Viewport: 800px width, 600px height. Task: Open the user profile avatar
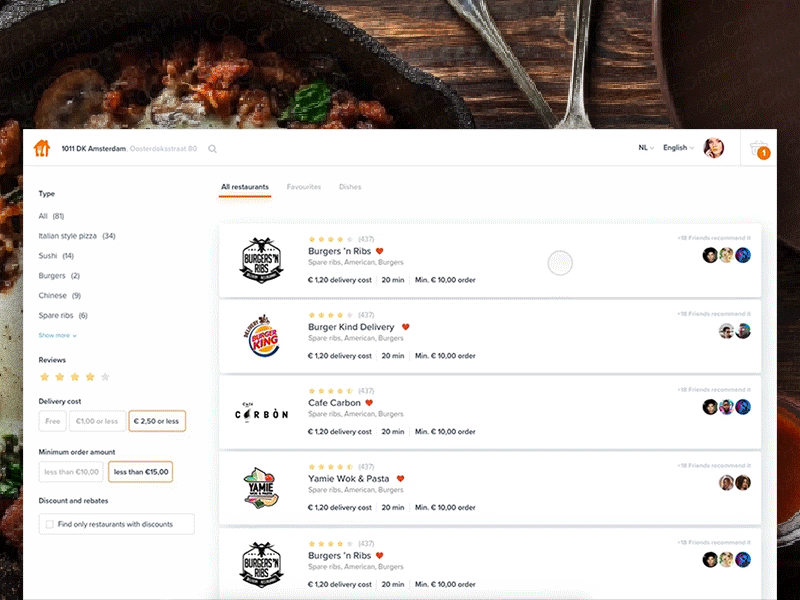pos(714,148)
